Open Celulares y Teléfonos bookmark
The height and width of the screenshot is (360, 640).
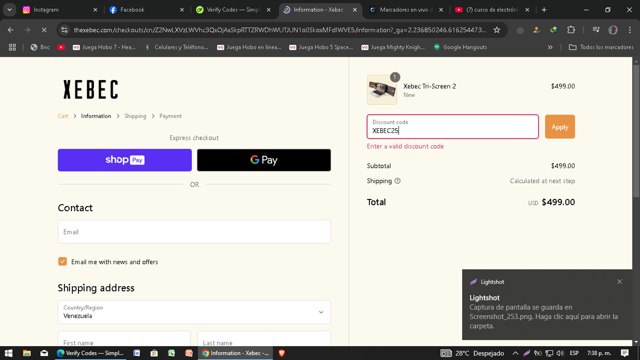(x=177, y=47)
